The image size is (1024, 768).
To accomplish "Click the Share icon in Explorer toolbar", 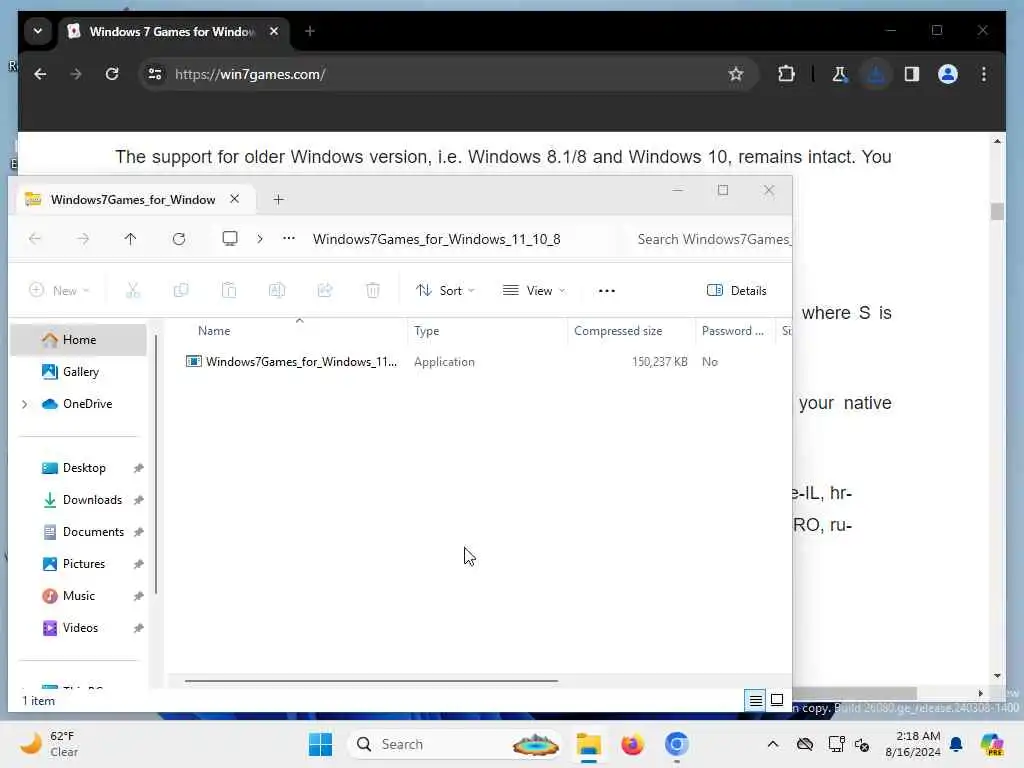I will coord(325,291).
